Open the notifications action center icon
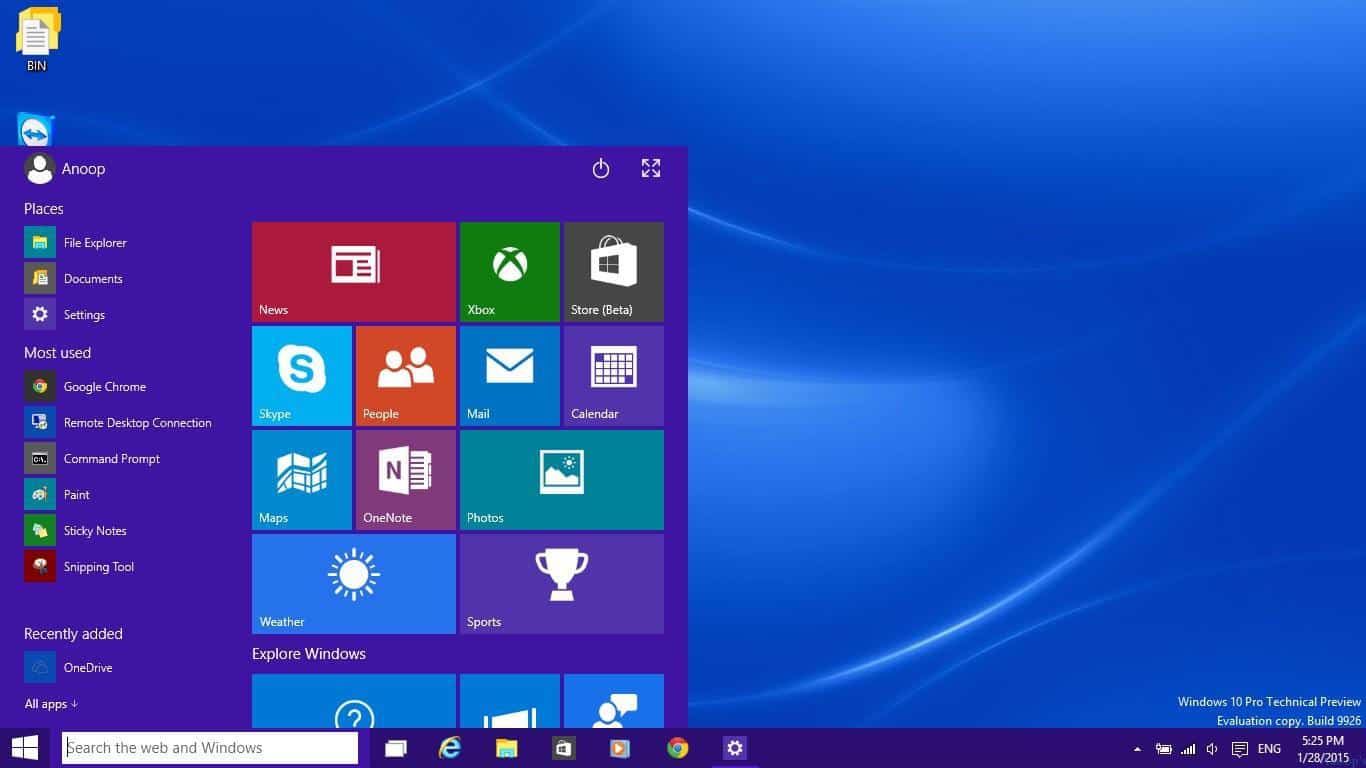This screenshot has height=768, width=1366. (x=1240, y=749)
